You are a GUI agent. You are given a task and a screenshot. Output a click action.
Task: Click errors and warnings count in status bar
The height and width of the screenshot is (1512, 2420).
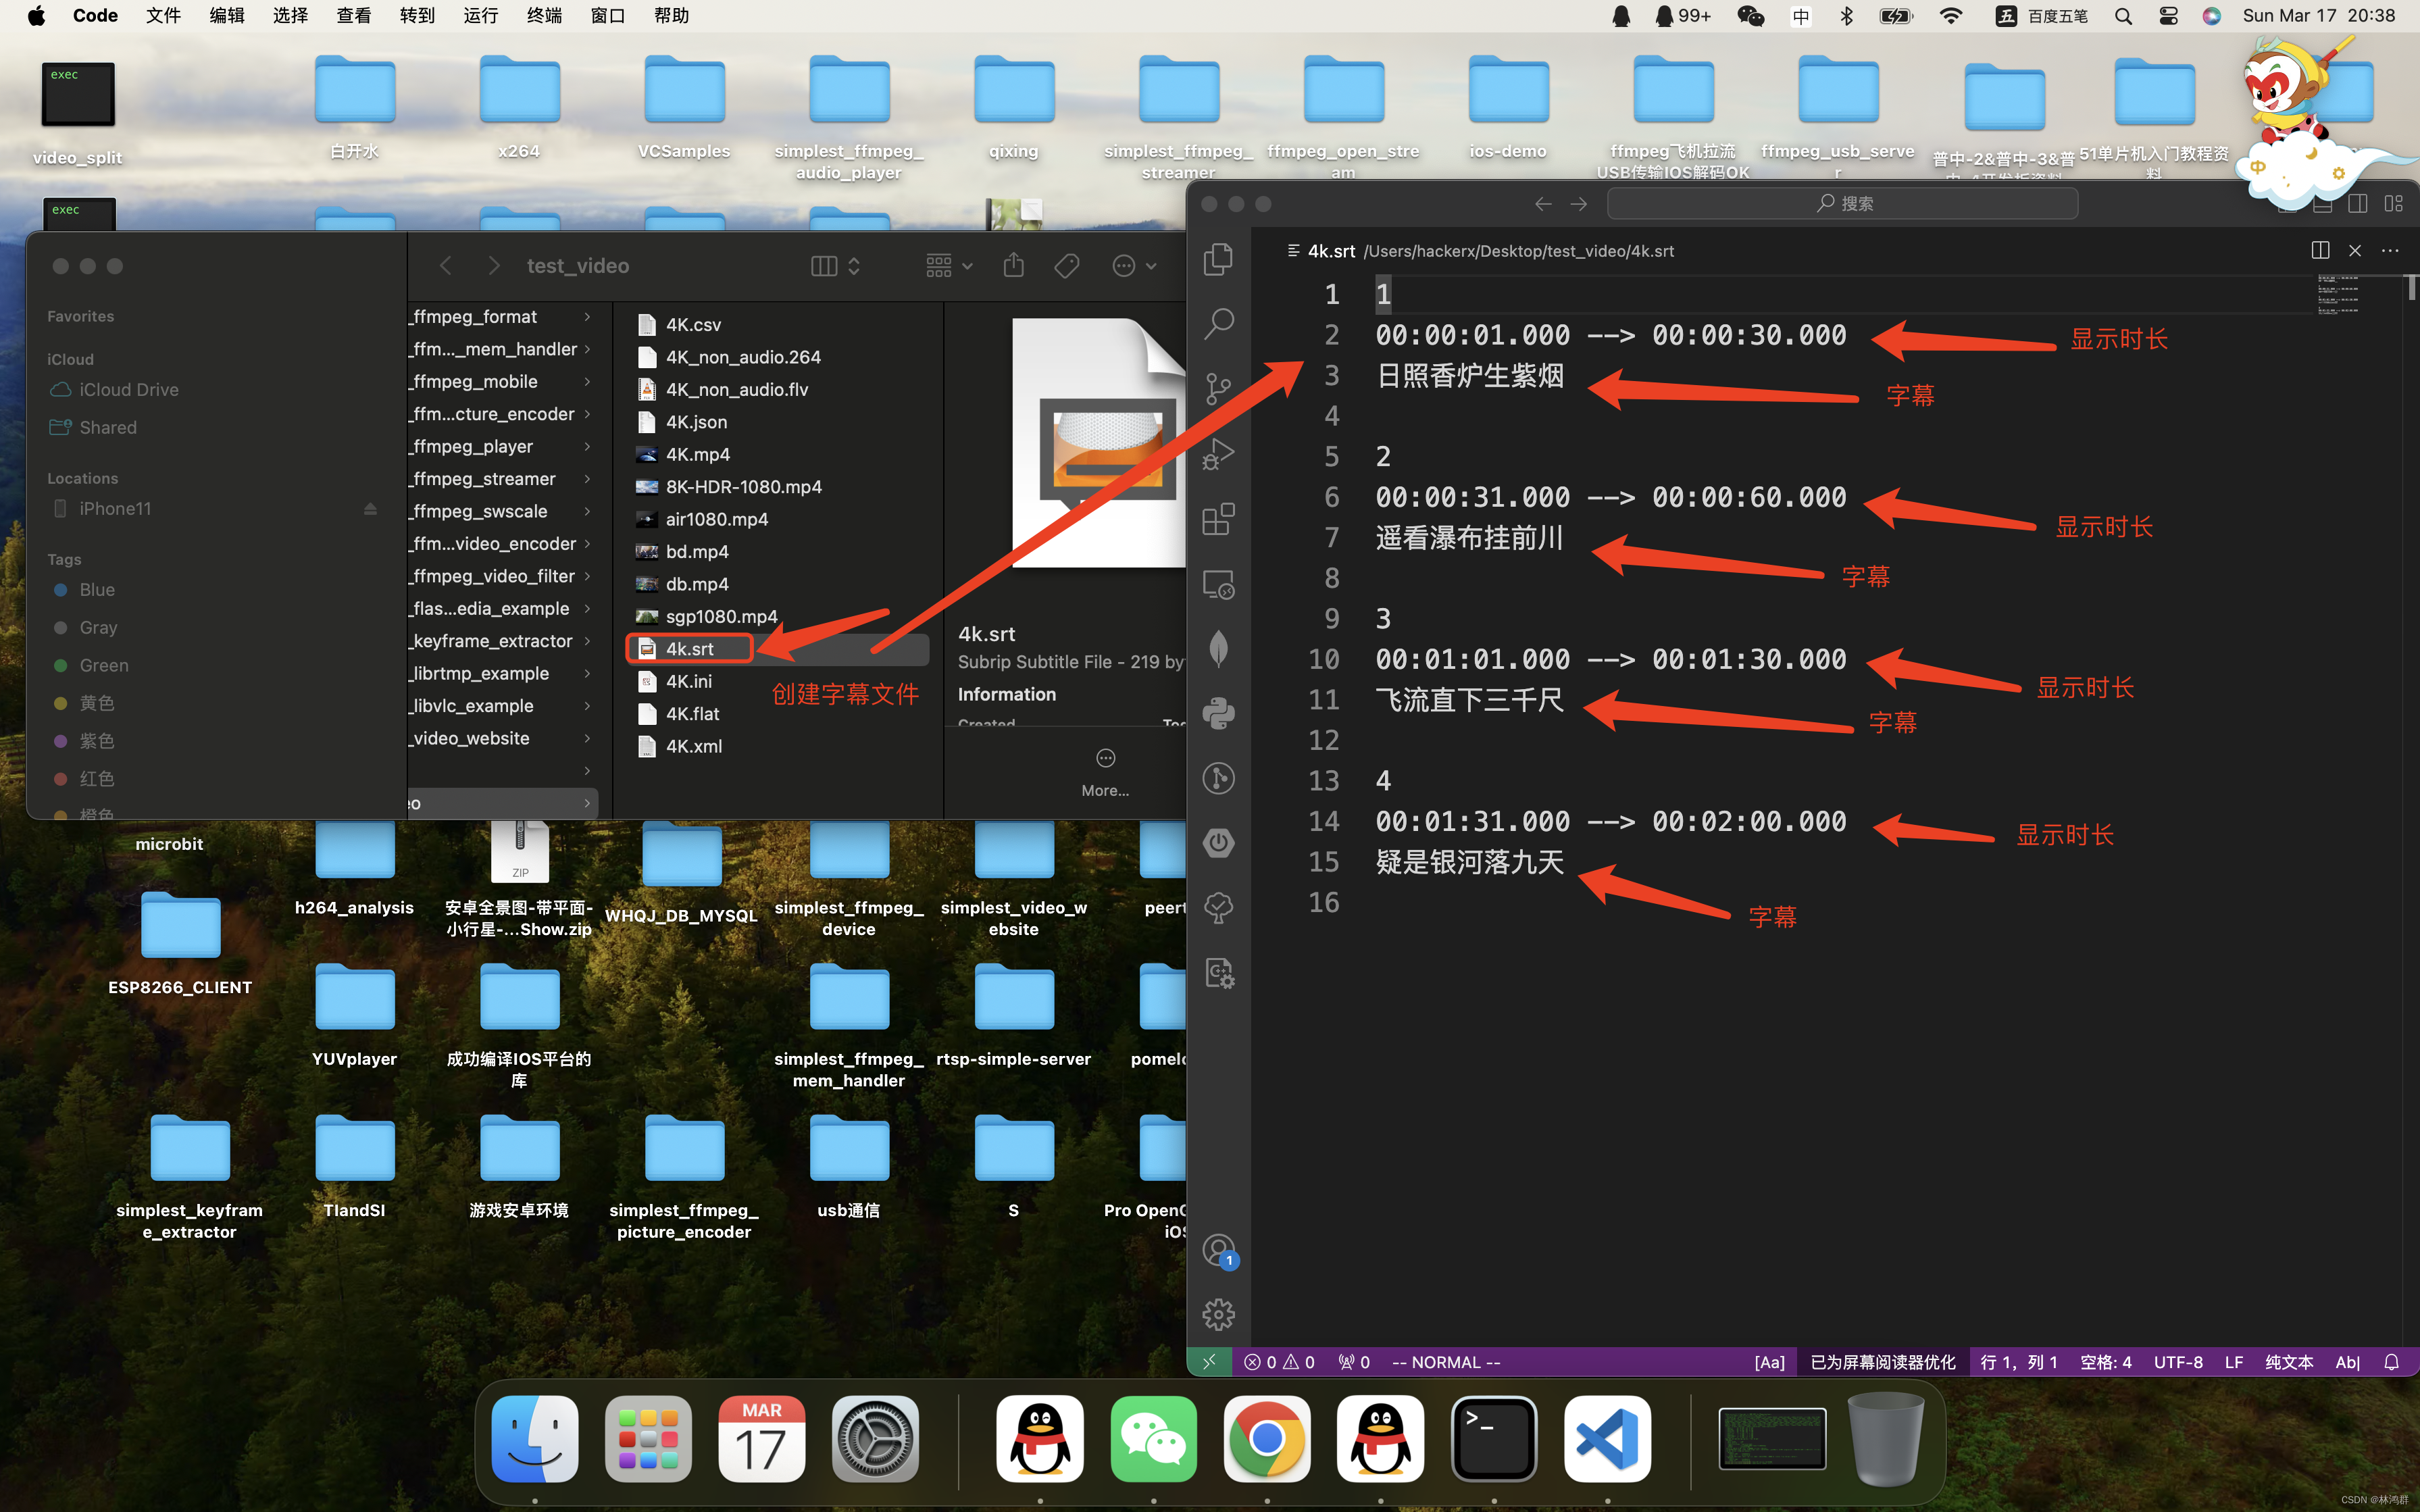point(1278,1362)
